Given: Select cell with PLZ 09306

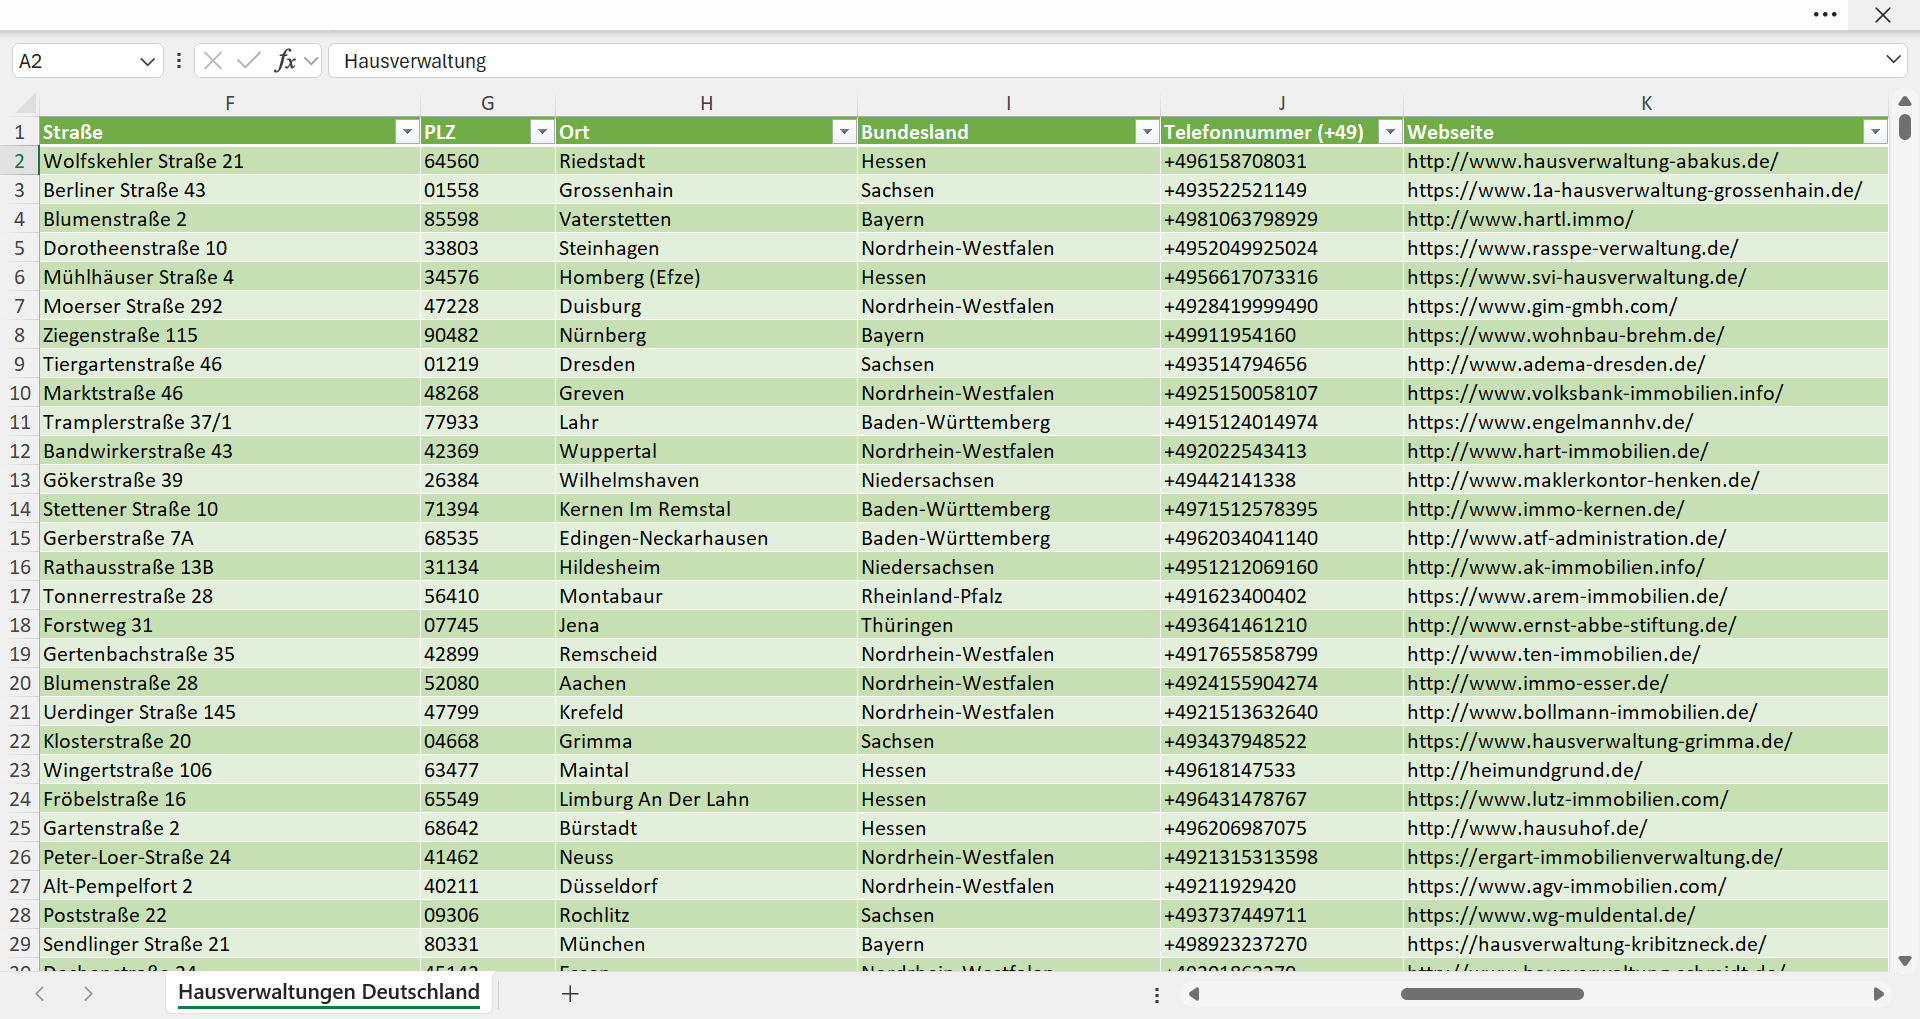Looking at the screenshot, I should click(488, 915).
